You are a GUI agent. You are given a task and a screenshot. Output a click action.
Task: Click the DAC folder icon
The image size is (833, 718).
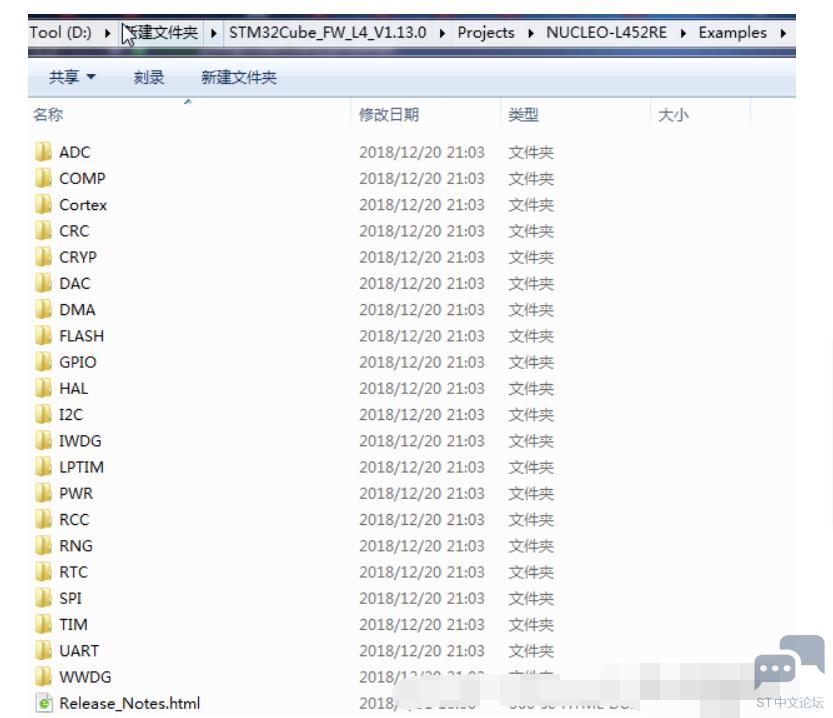[44, 283]
